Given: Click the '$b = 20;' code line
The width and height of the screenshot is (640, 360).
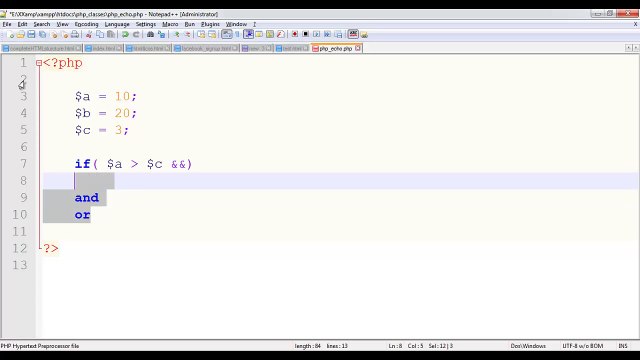Looking at the screenshot, I should click(x=106, y=113).
